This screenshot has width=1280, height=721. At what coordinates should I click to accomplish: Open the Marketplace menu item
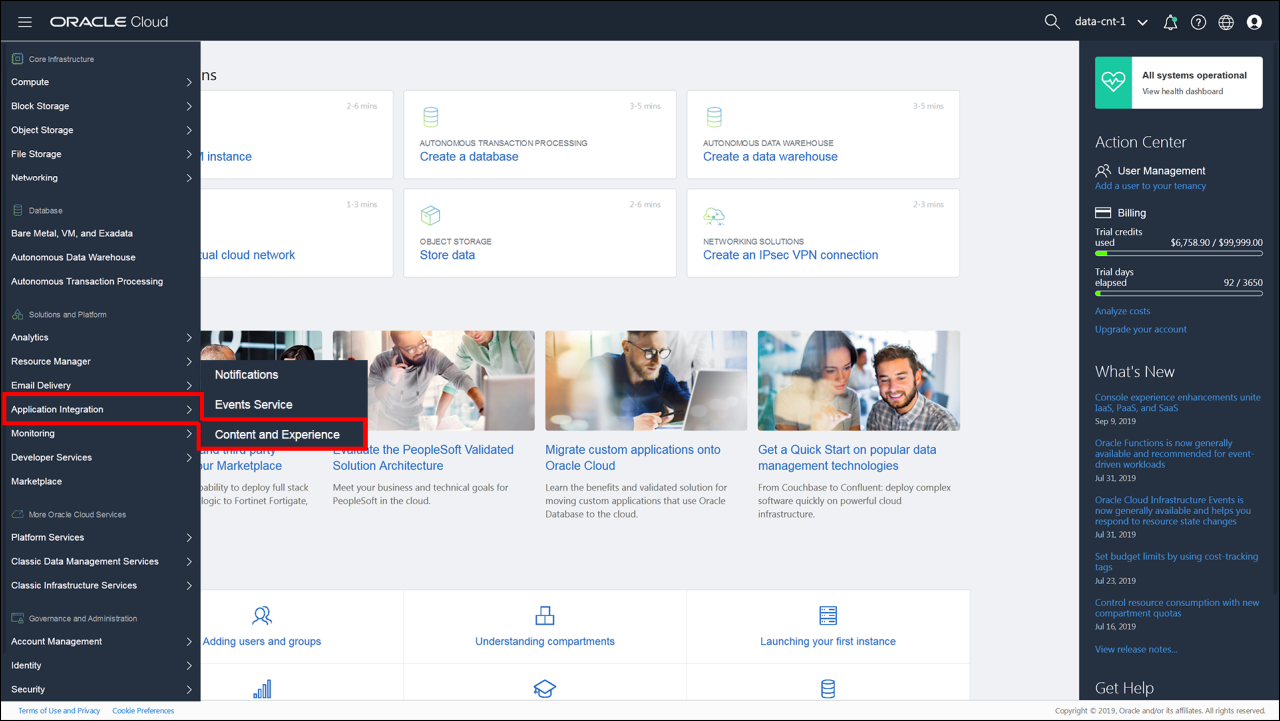[x=36, y=481]
